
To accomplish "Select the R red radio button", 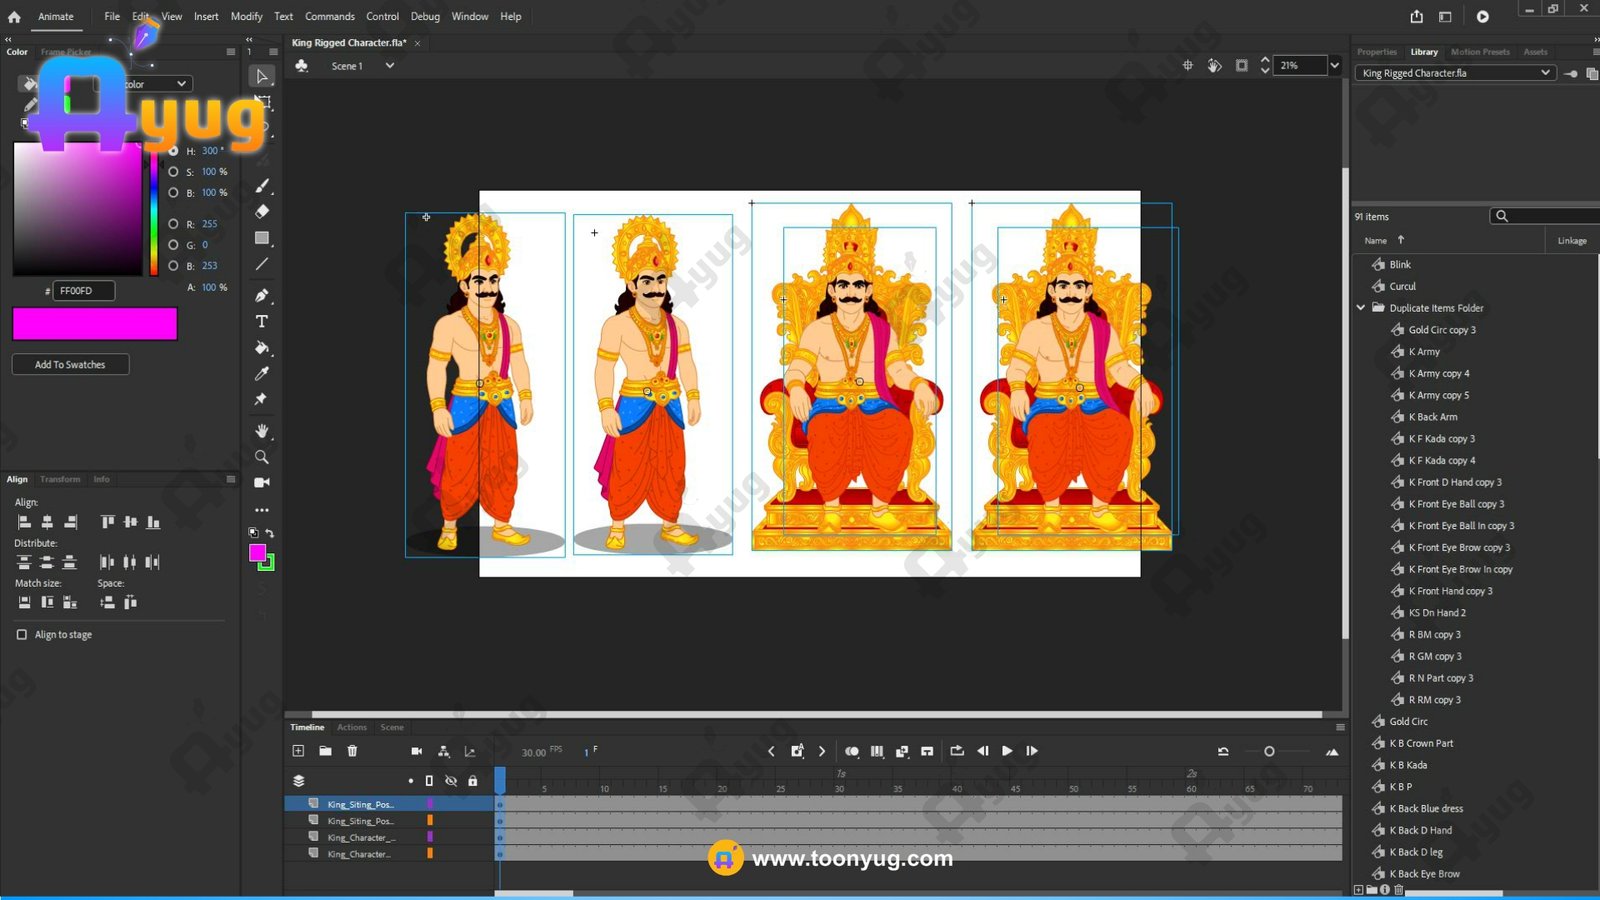I will point(174,224).
